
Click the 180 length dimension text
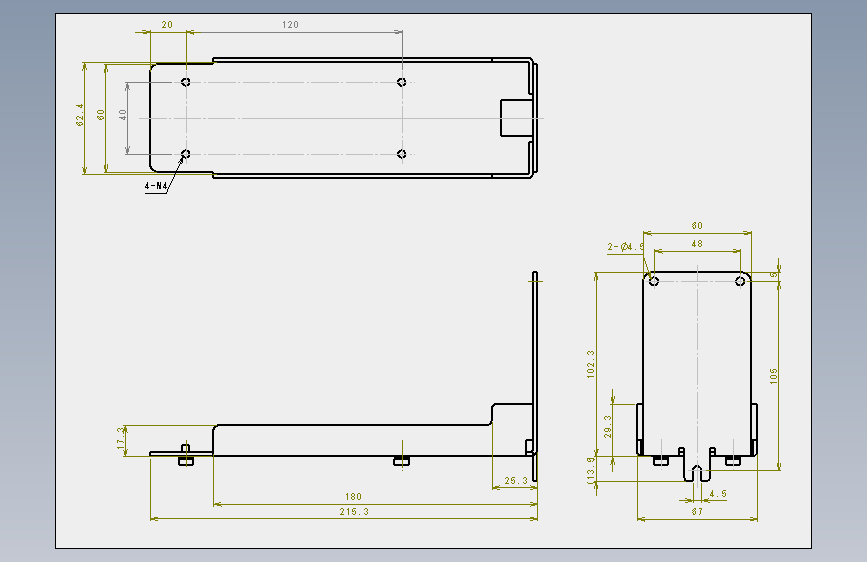click(353, 497)
